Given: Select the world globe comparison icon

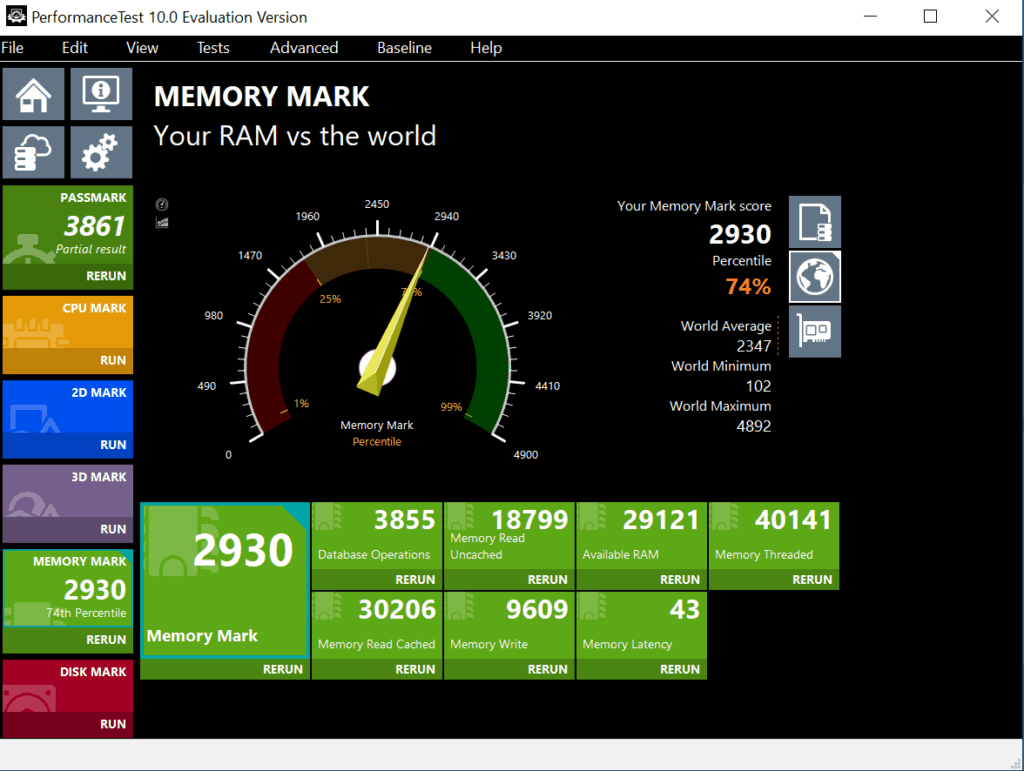Looking at the screenshot, I should pos(814,277).
